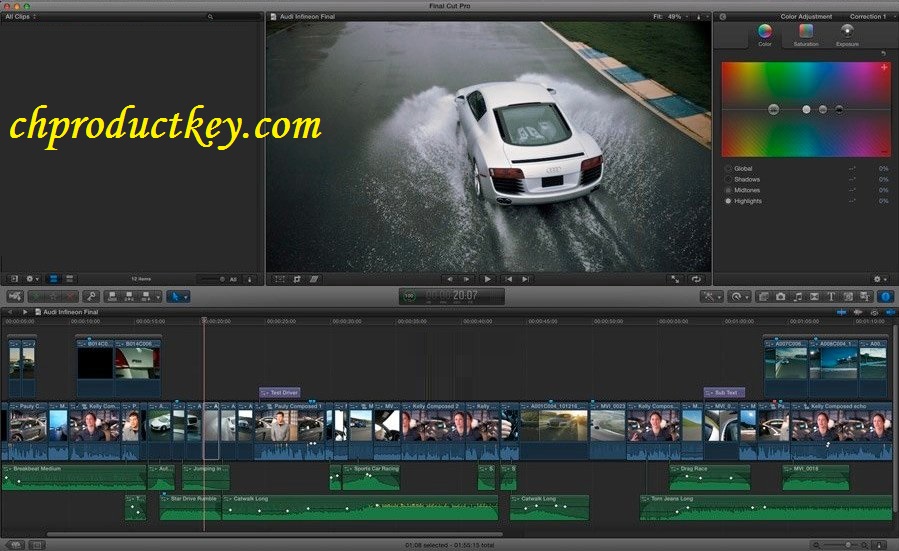
Task: Select the Transform tool below viewer
Action: pos(279,279)
